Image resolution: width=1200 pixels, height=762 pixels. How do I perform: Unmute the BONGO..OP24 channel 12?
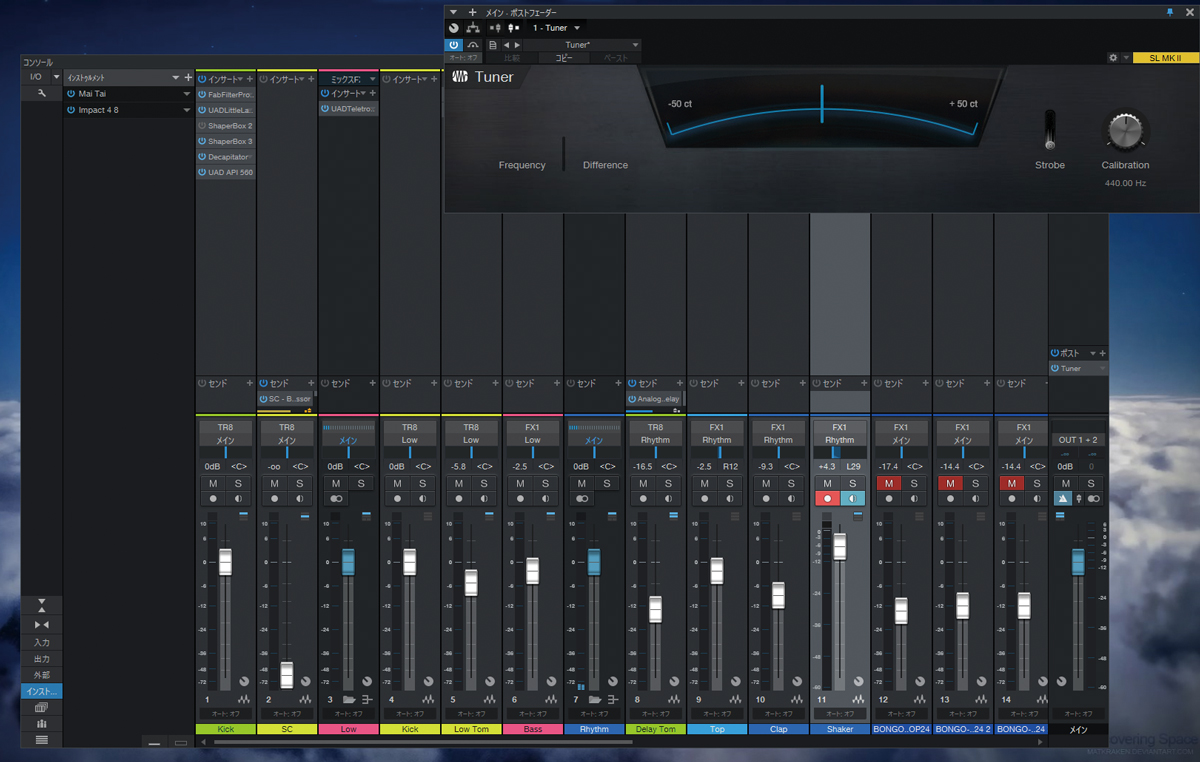coord(888,484)
